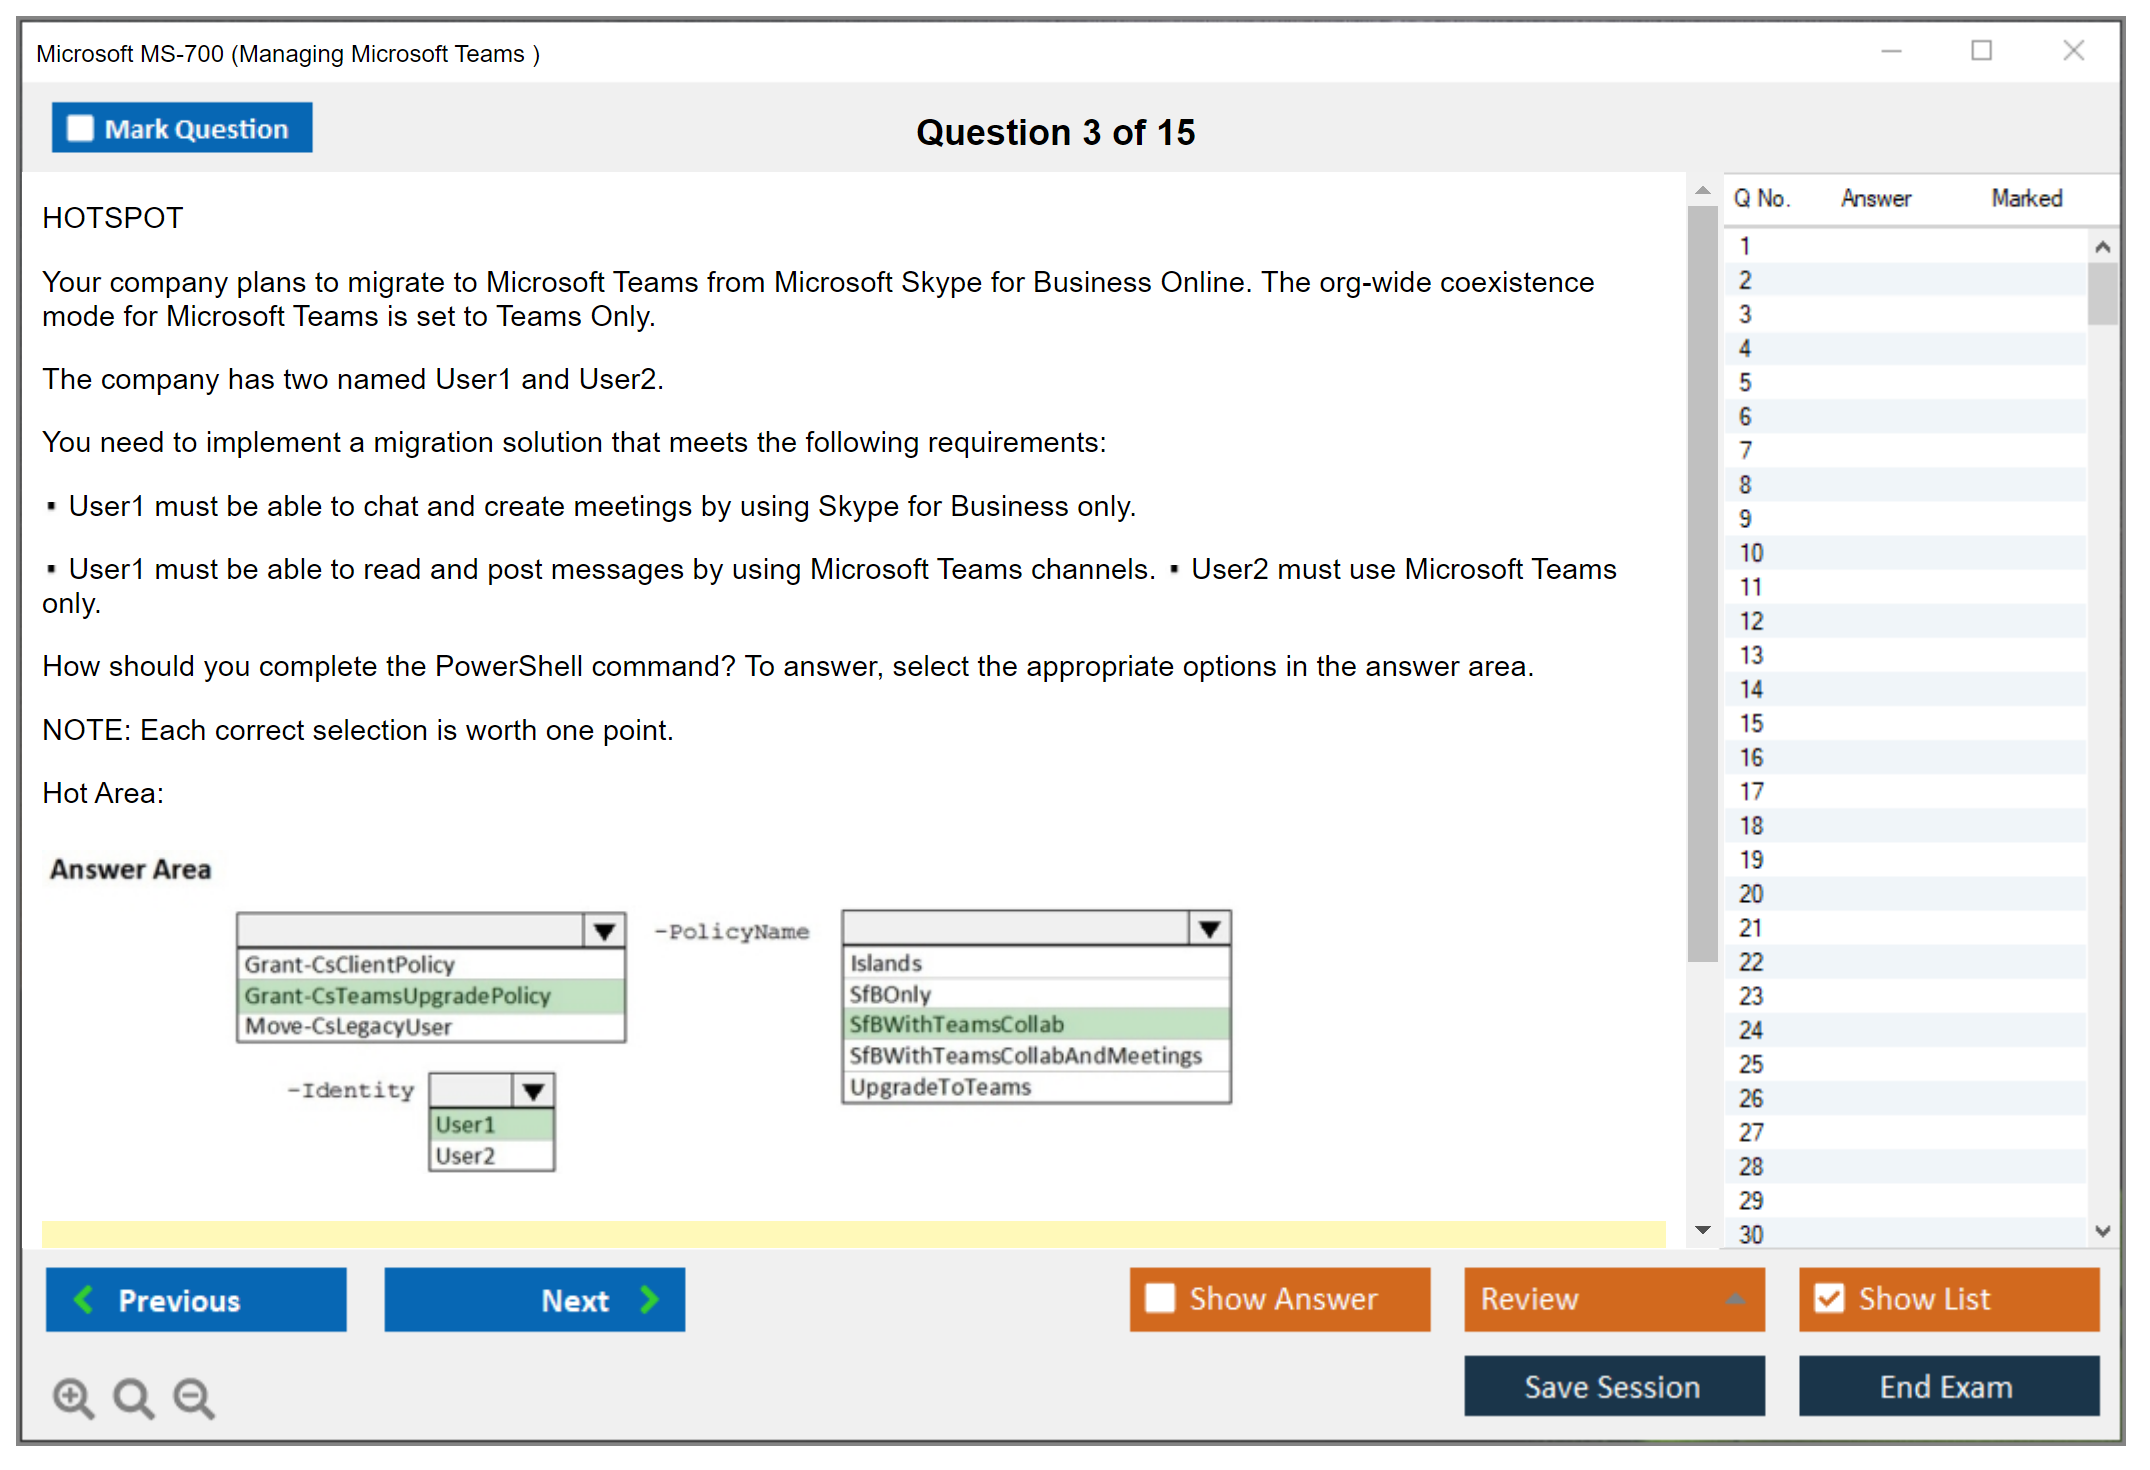Open the PolicyName dropdown arrow
Image resolution: width=2150 pixels, height=1470 pixels.
tap(1209, 929)
